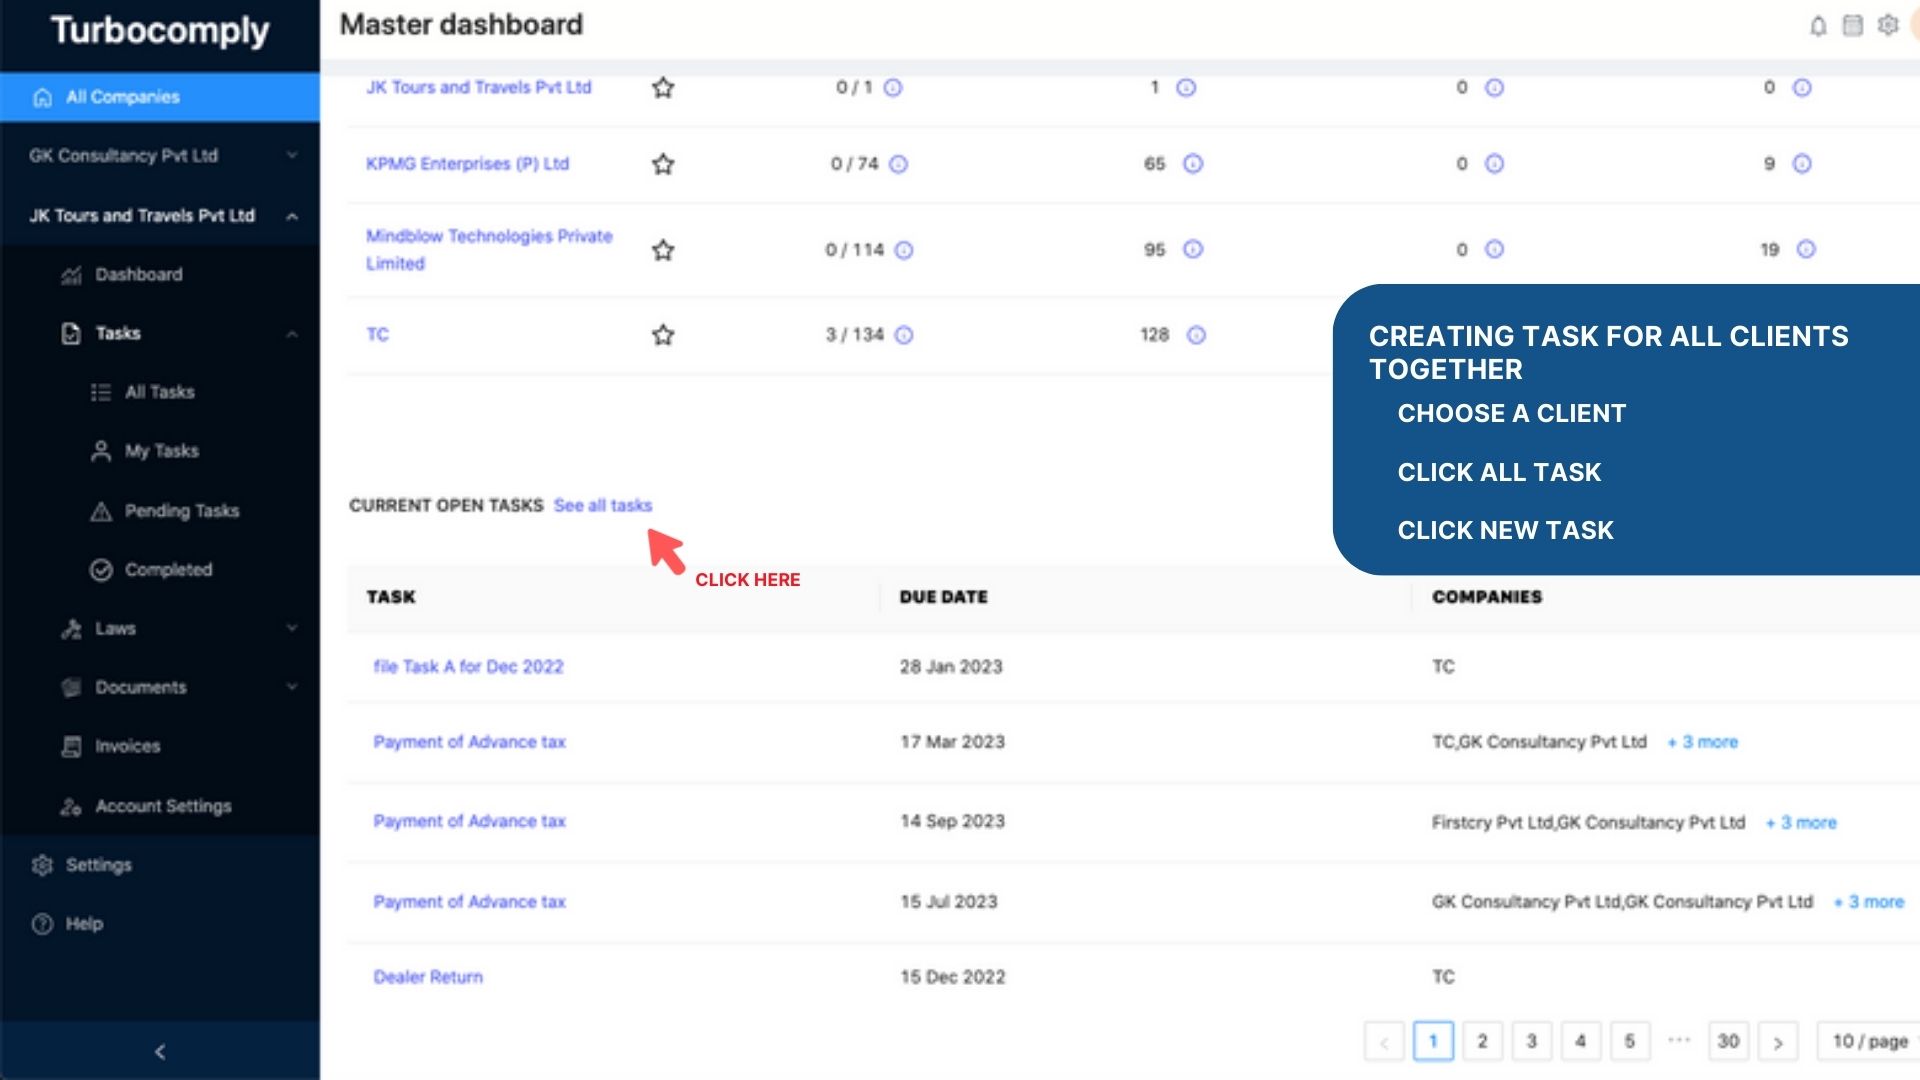Image resolution: width=1920 pixels, height=1080 pixels.
Task: Open the Help question mark icon
Action: tap(41, 923)
